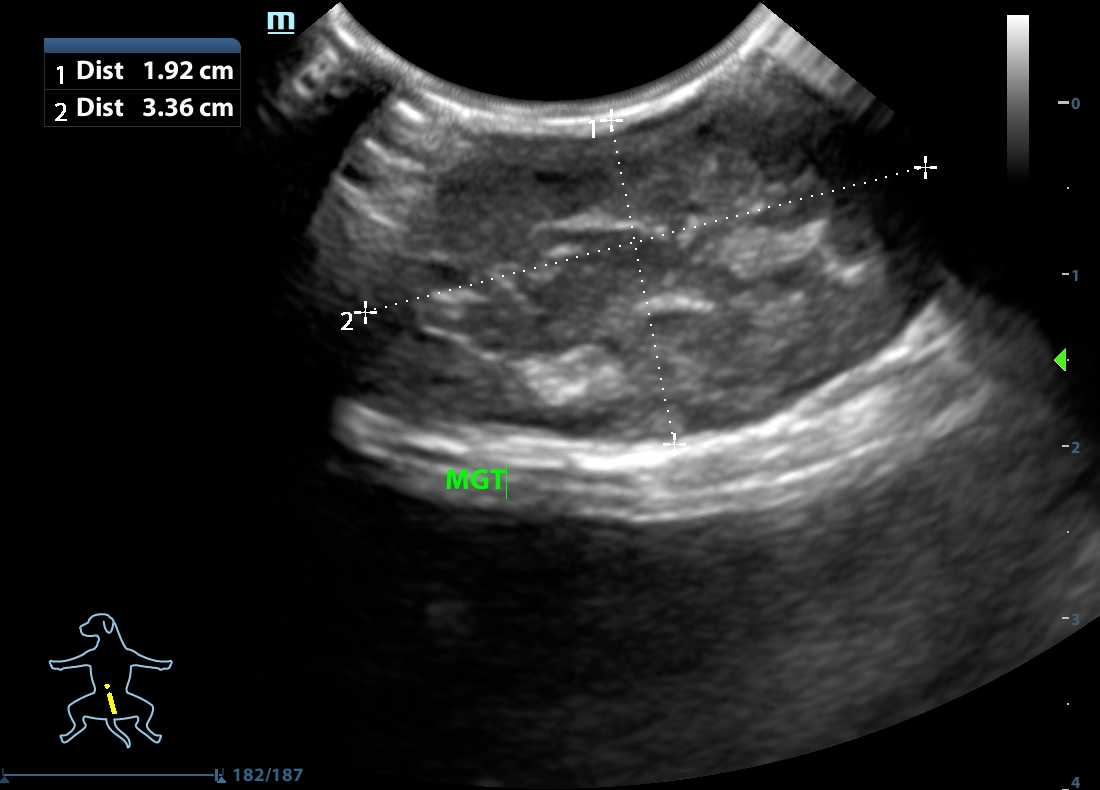Screen dimensions: 1100x790
Task: Click the green MGT annotation label
Action: pyautogui.click(x=475, y=480)
